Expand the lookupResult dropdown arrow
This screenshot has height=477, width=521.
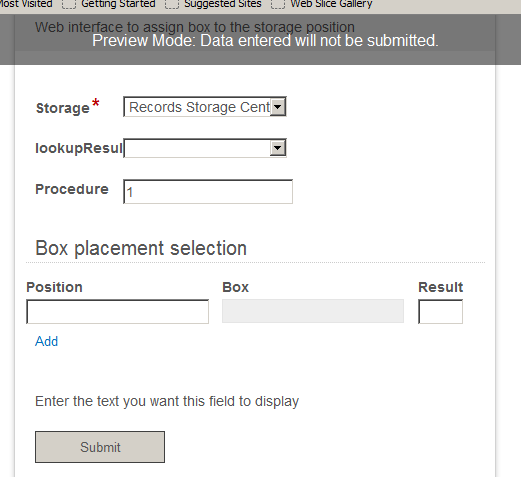tap(278, 148)
